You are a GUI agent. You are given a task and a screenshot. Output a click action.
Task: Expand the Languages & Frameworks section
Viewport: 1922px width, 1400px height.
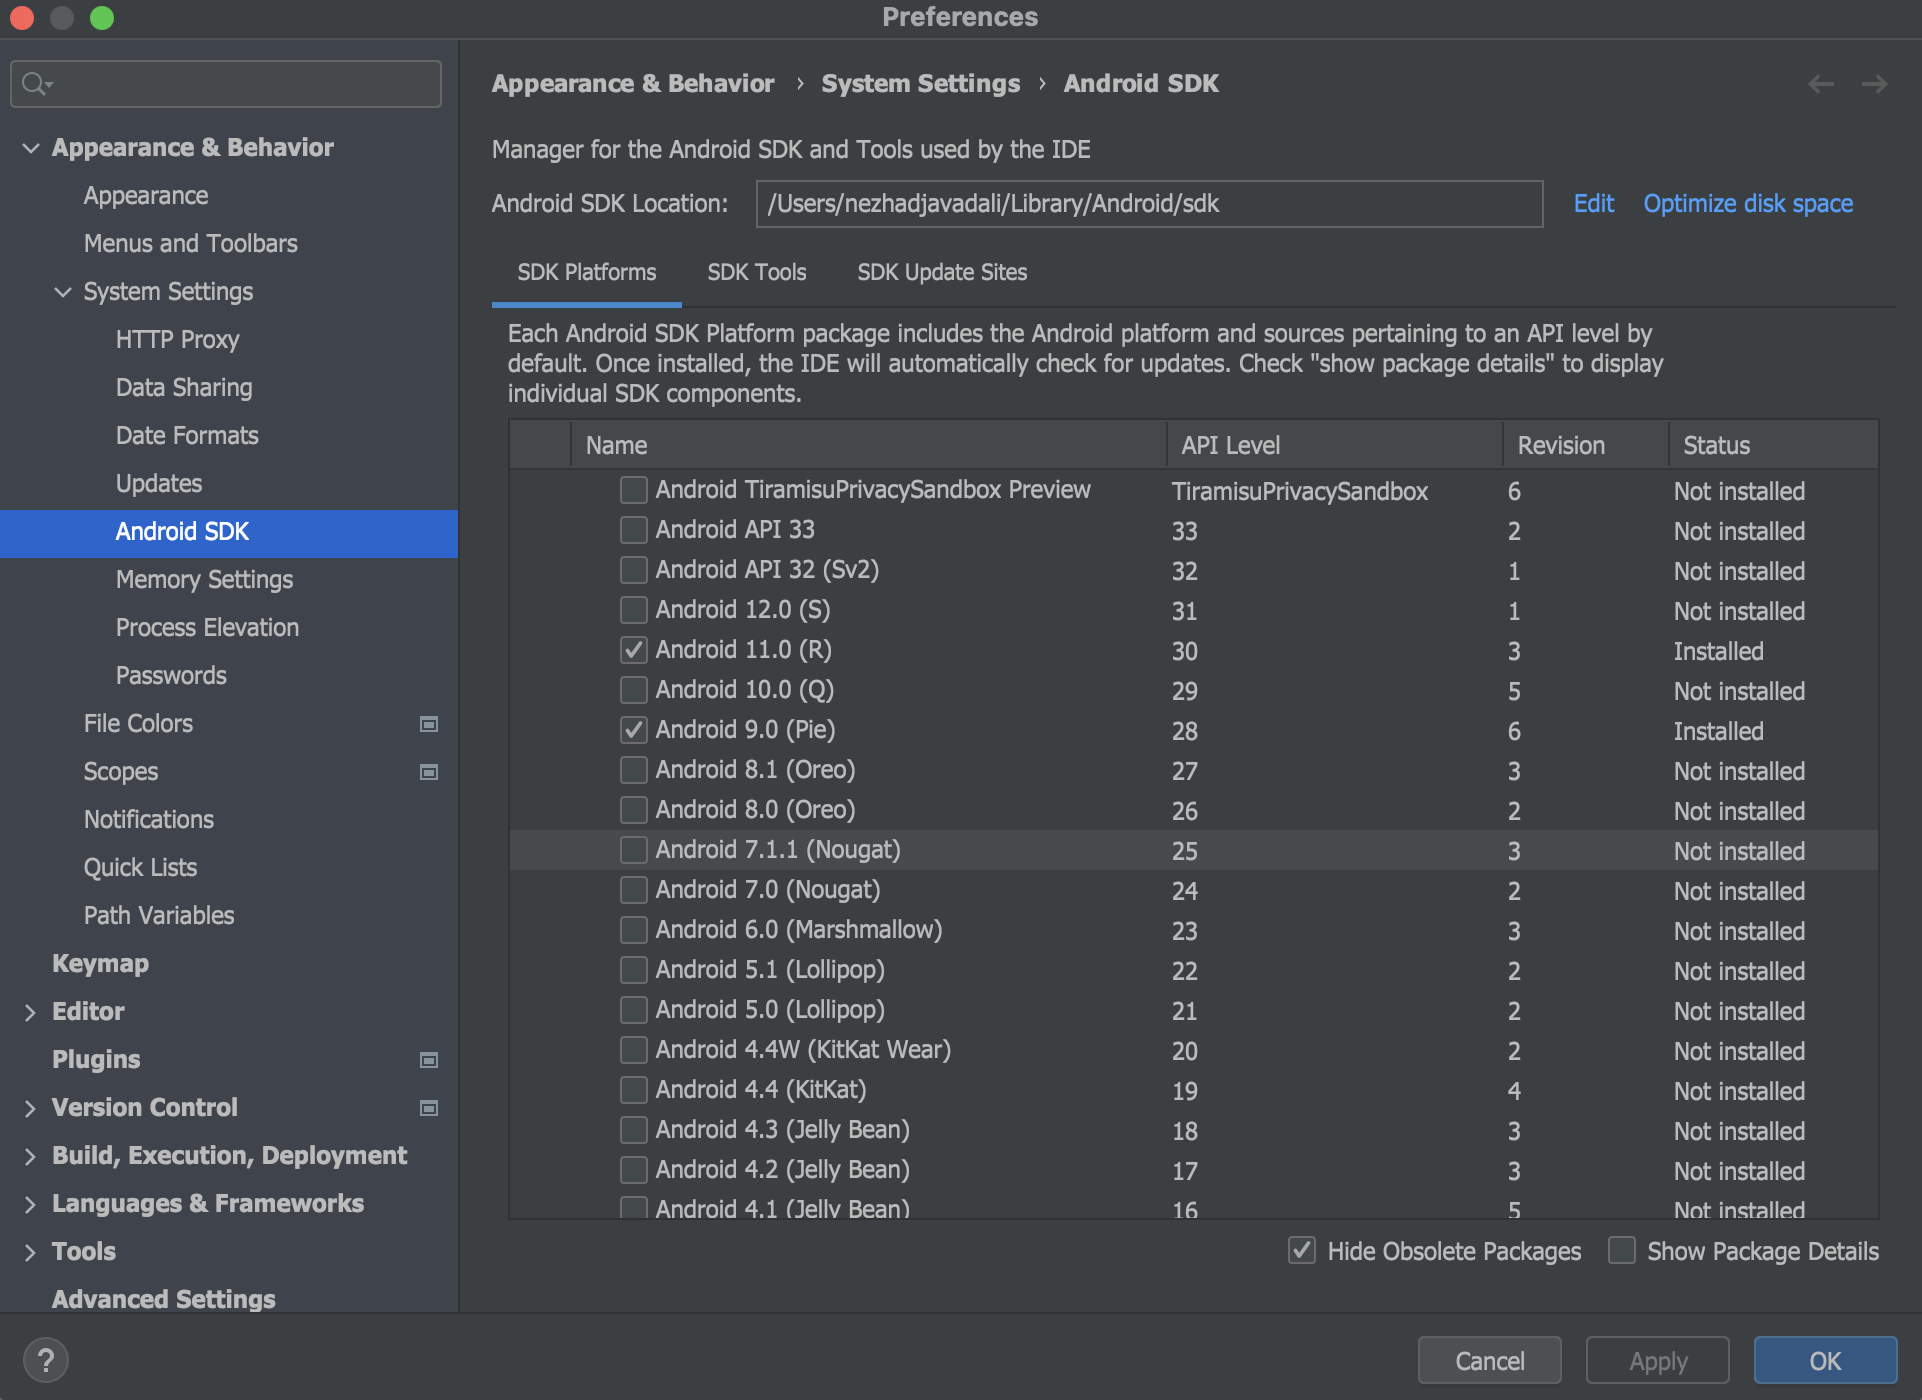(31, 1204)
